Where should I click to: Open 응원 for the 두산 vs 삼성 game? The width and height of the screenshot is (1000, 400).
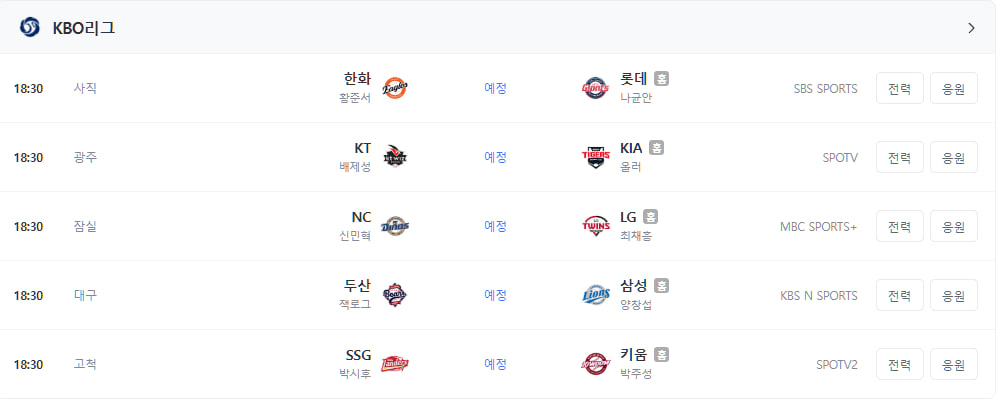click(953, 295)
